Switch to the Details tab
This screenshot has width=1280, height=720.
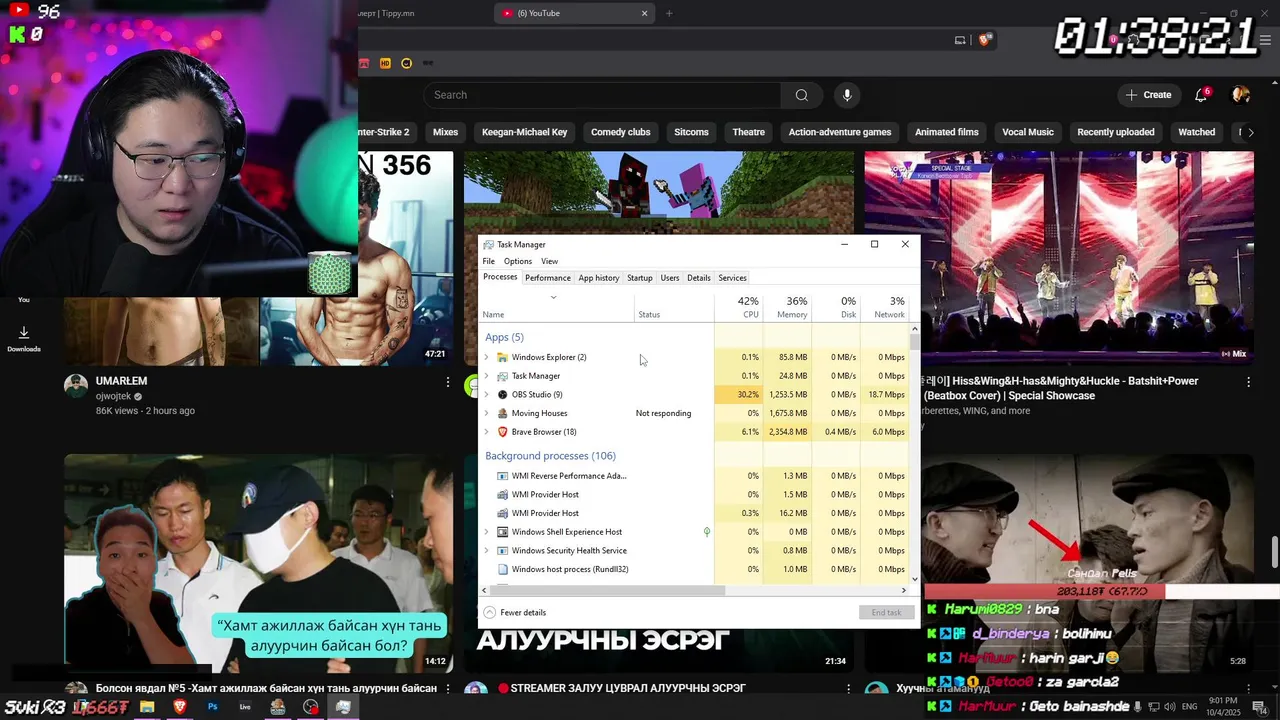point(699,278)
